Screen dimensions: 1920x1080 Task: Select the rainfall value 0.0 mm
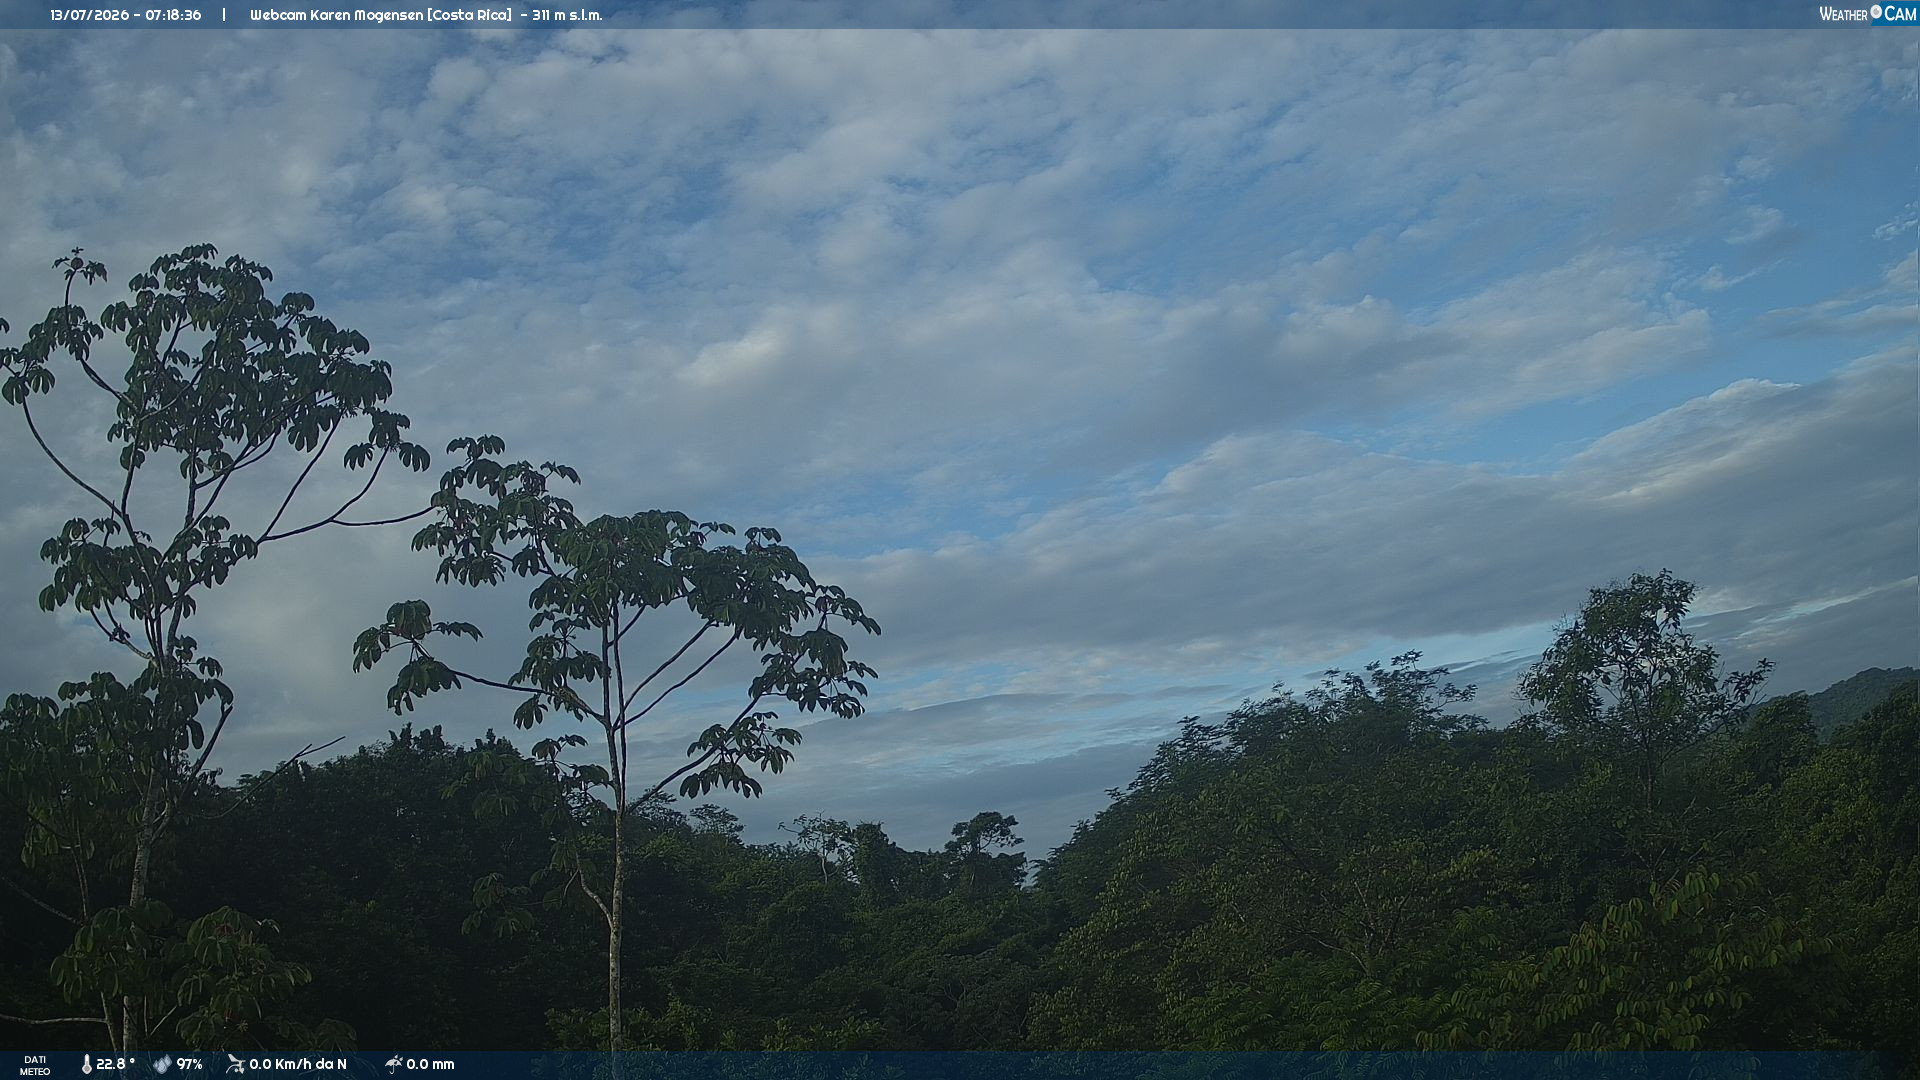pyautogui.click(x=430, y=1064)
